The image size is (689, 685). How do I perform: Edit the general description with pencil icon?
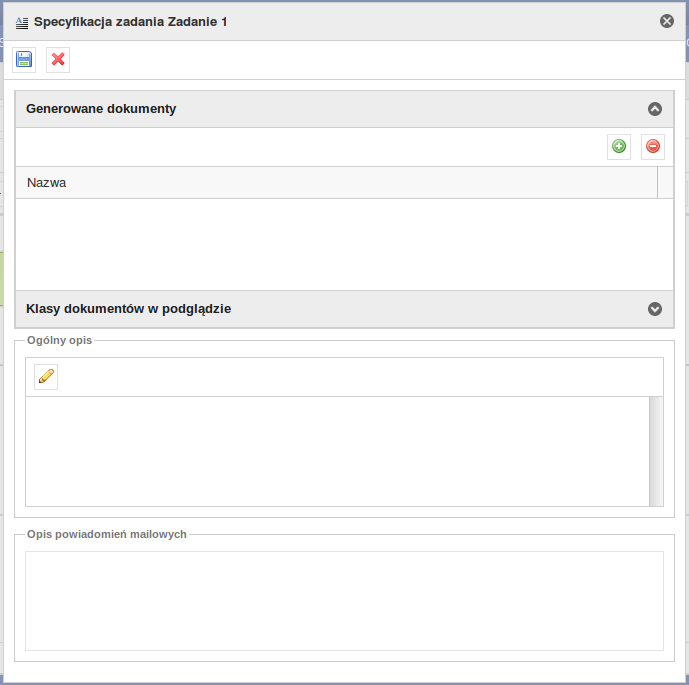tap(46, 377)
